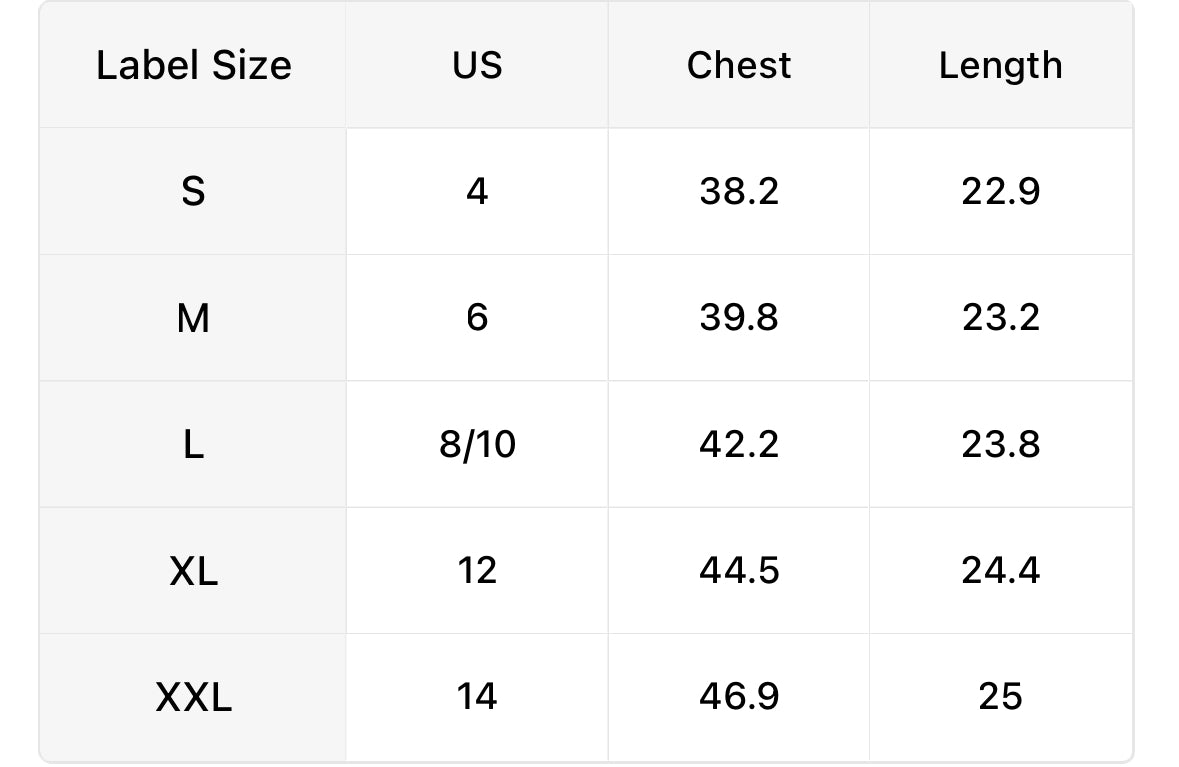
Task: Click the Chest column header
Action: coord(738,65)
